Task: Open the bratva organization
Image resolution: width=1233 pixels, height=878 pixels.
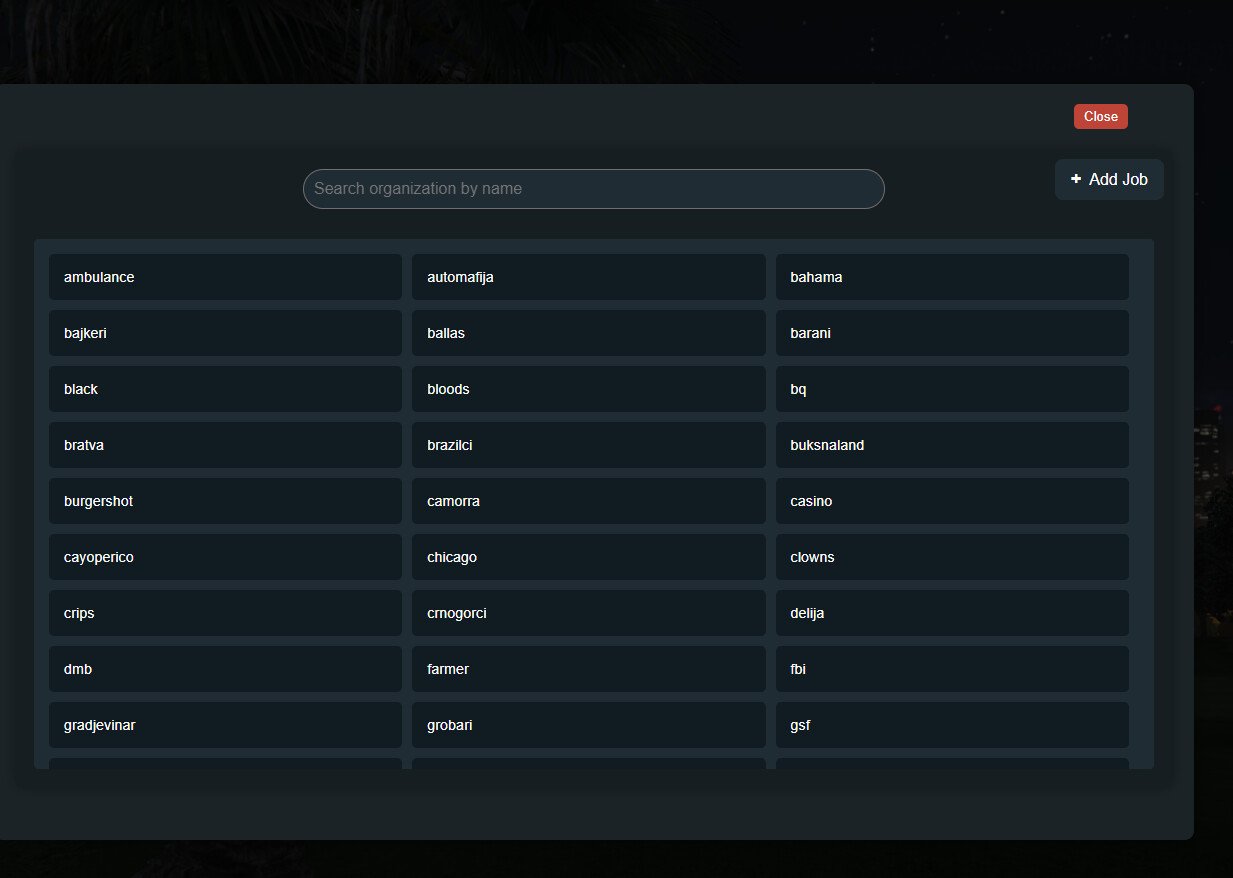Action: pyautogui.click(x=225, y=445)
